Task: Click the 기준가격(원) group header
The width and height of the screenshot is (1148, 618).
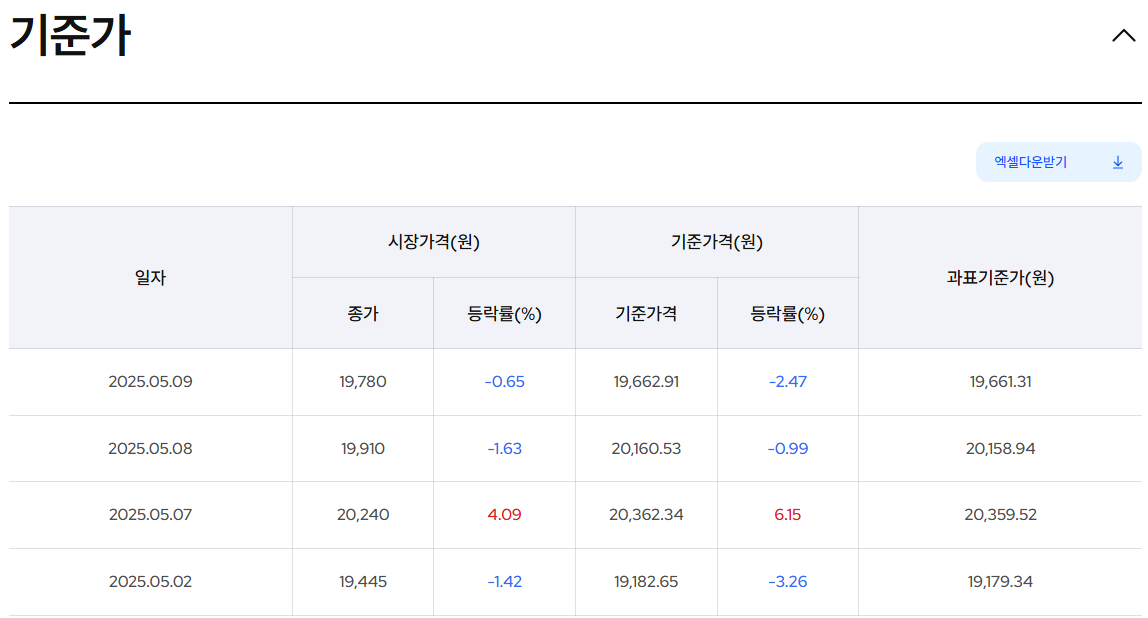Action: click(x=717, y=242)
